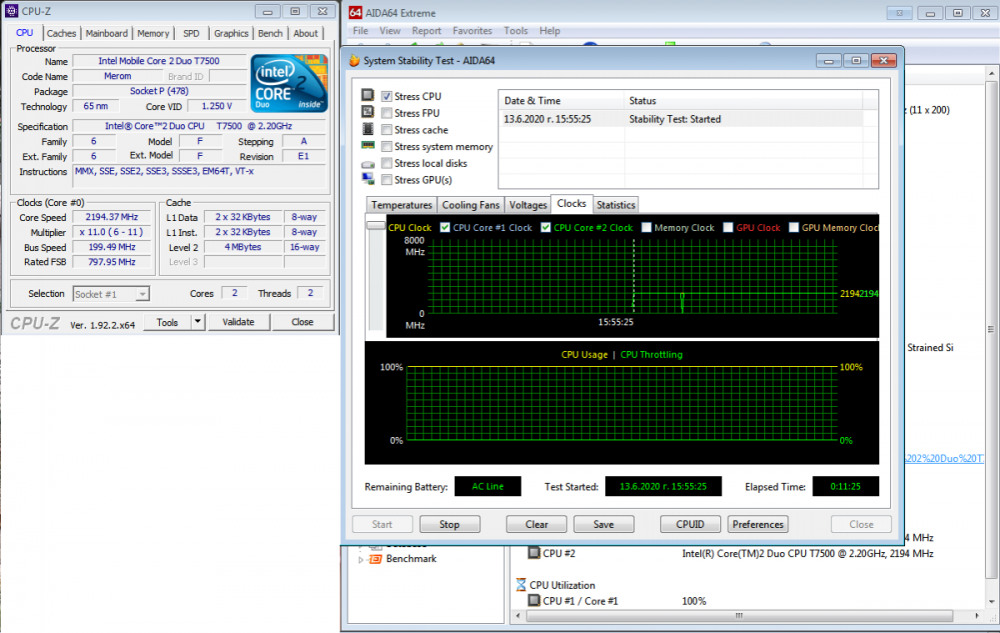Image resolution: width=1000 pixels, height=633 pixels.
Task: Click the hard disk icon beside Stress local disks
Action: click(369, 162)
